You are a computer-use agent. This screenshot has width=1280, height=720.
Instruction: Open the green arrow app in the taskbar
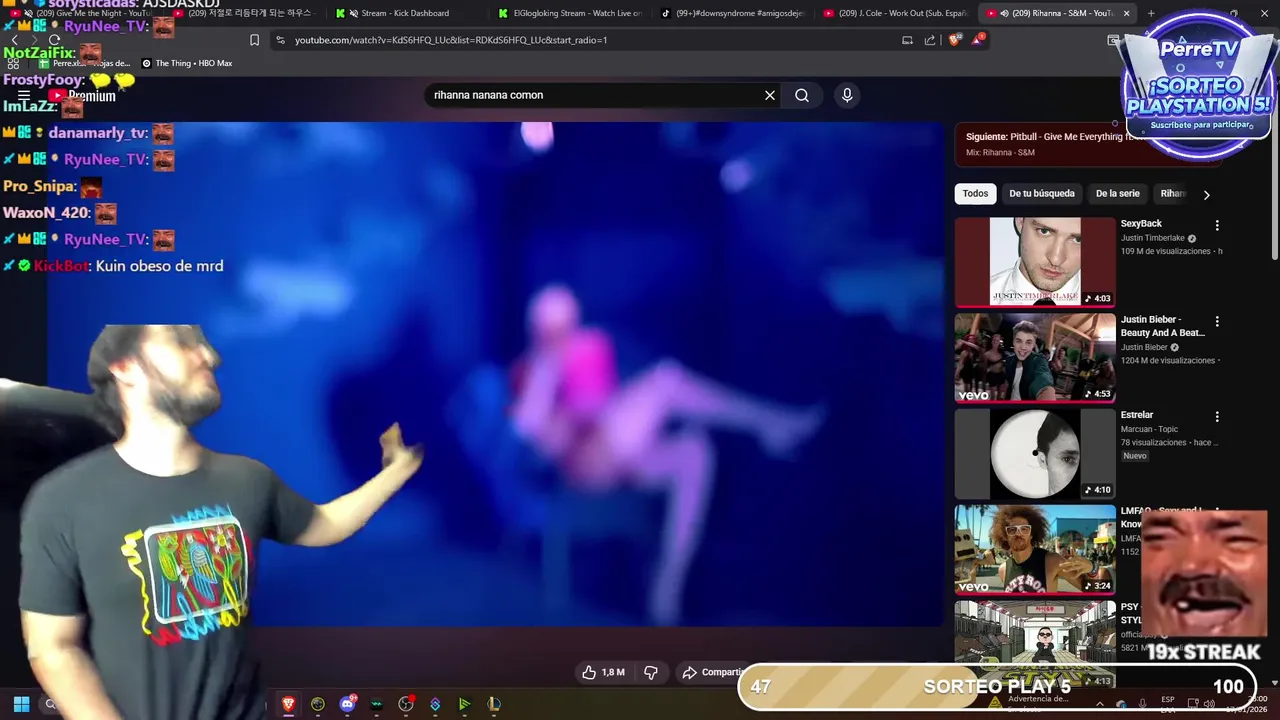(x=465, y=704)
